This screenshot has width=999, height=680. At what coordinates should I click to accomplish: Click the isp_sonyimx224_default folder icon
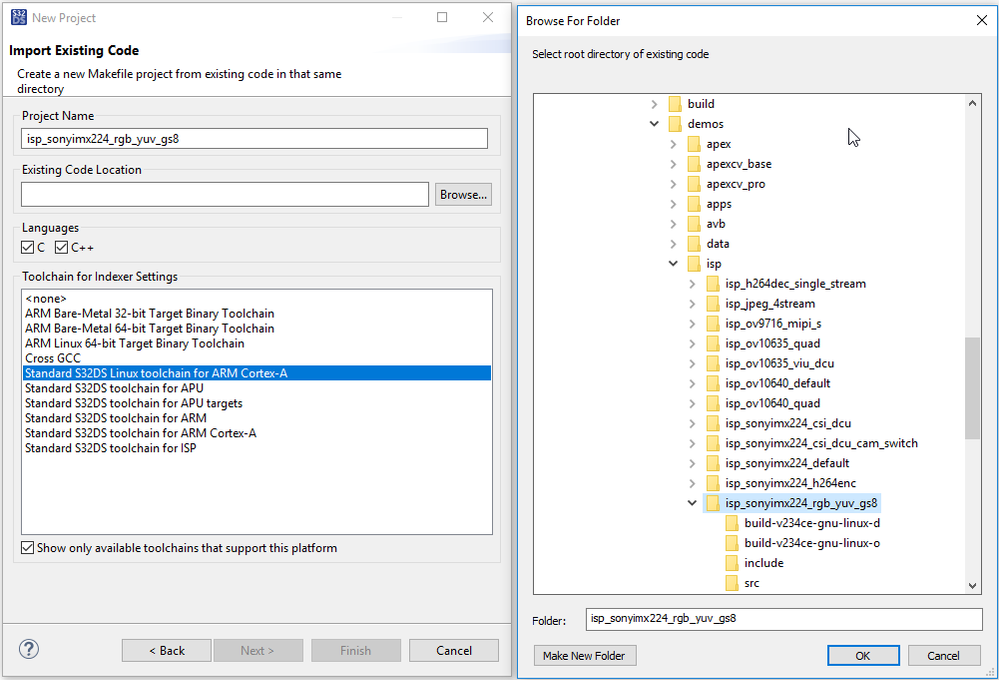point(713,463)
